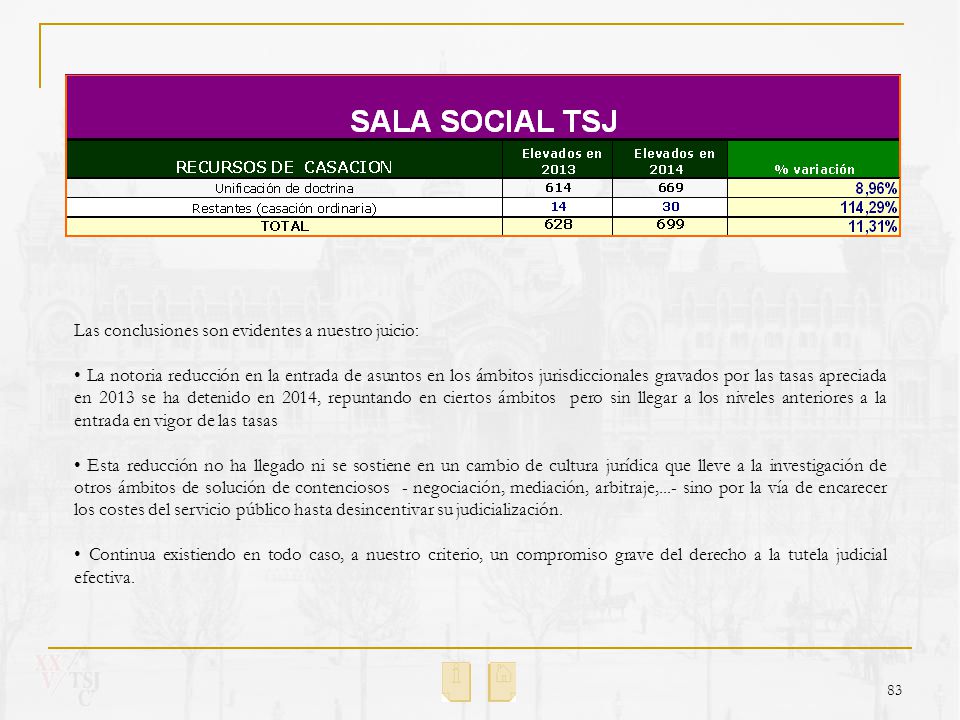Select the TOTAL row label

coord(284,226)
